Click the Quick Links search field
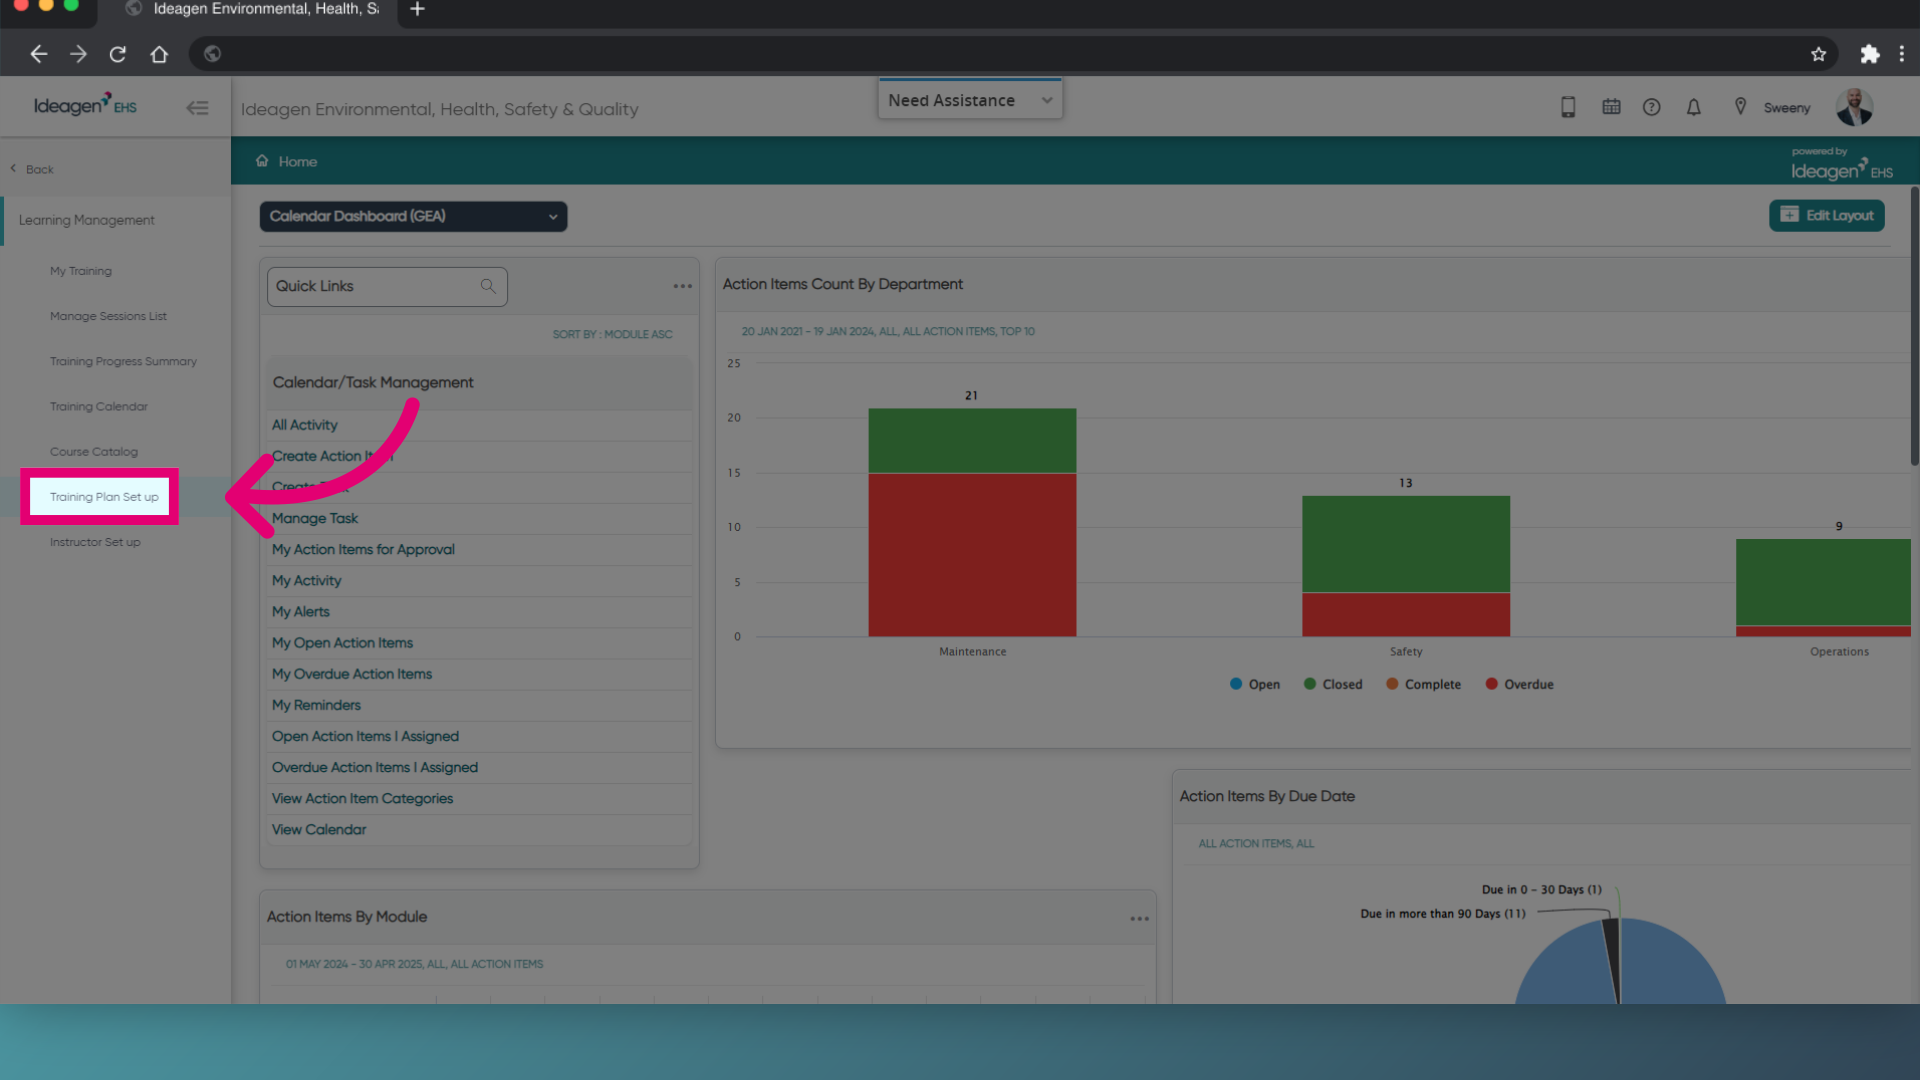The image size is (1920, 1080). [387, 286]
